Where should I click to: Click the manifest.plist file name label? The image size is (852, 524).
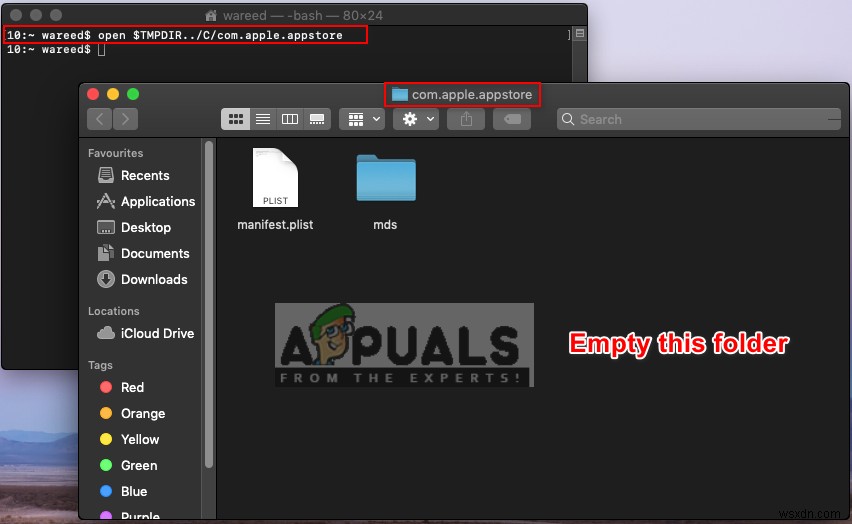[x=275, y=224]
